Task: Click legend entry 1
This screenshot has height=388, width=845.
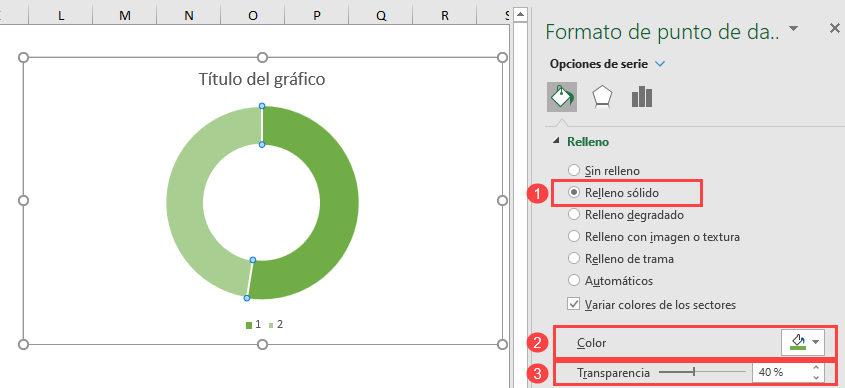Action: 253,324
